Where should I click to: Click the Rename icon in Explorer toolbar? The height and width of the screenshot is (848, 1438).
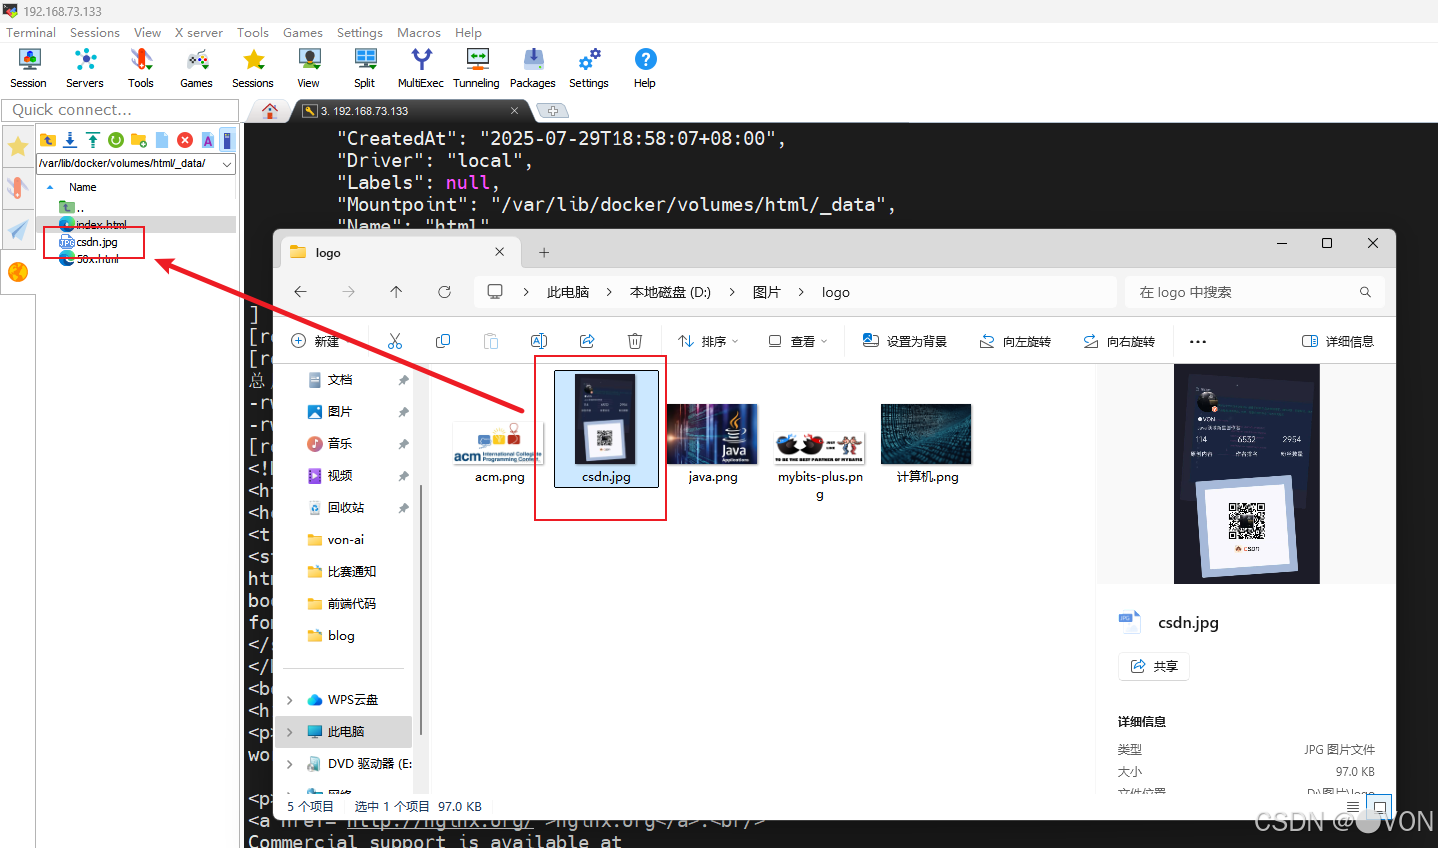[x=539, y=341]
